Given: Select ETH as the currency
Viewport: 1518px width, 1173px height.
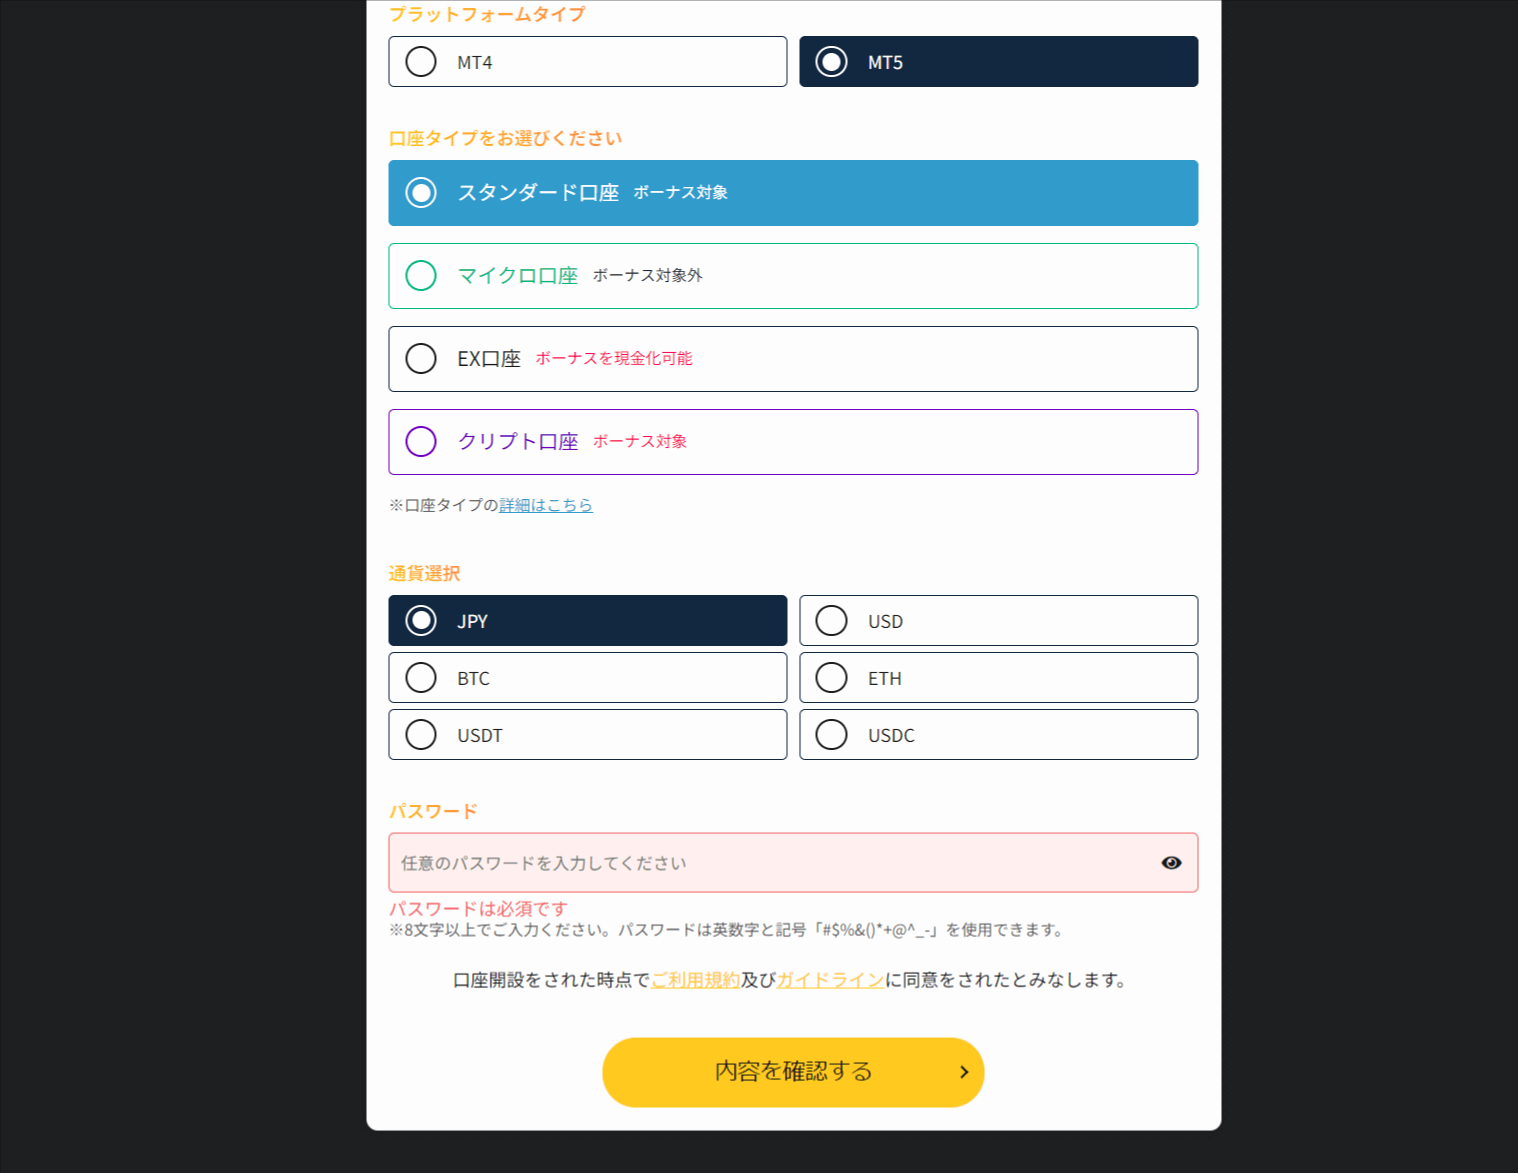Looking at the screenshot, I should 997,677.
